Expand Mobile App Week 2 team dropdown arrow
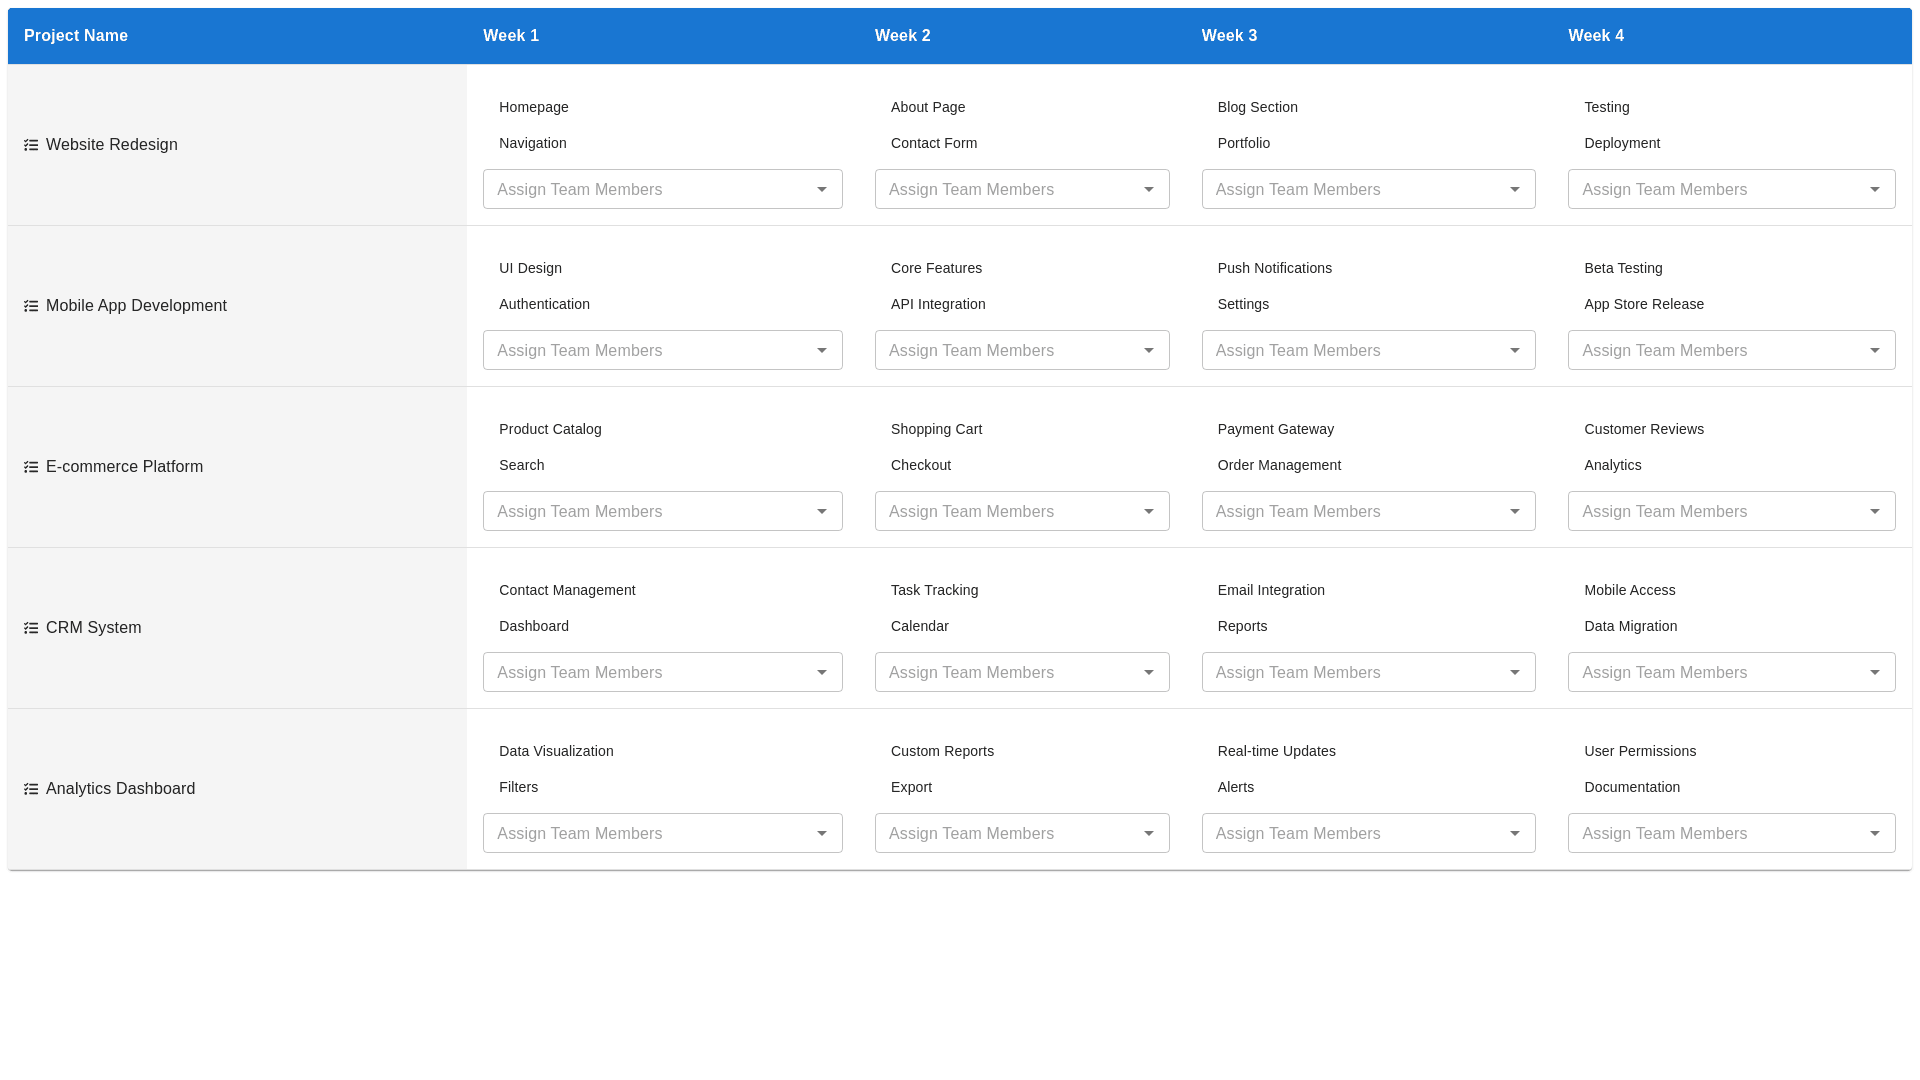The height and width of the screenshot is (1080, 1920). [x=1148, y=350]
